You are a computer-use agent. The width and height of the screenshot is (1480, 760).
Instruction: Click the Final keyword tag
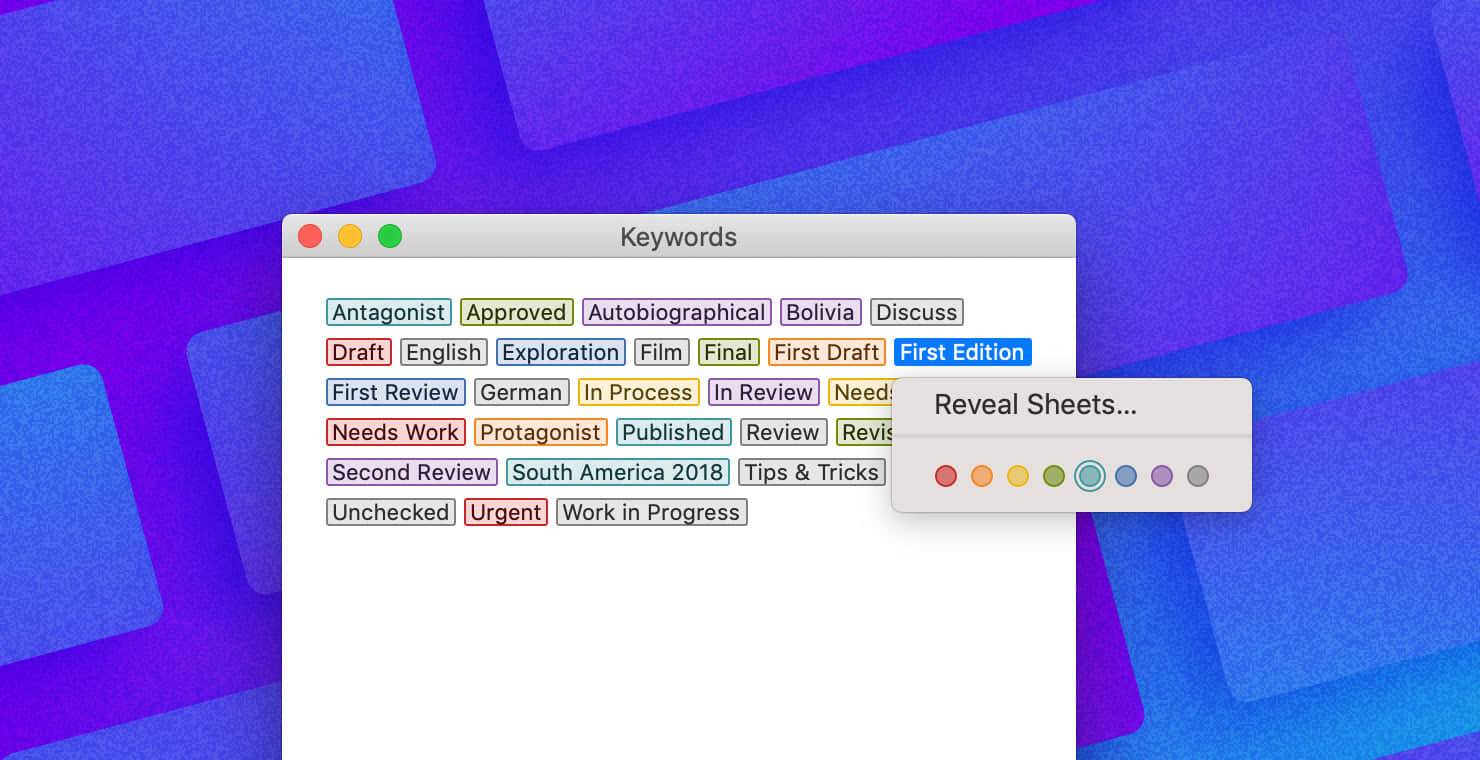coord(729,352)
